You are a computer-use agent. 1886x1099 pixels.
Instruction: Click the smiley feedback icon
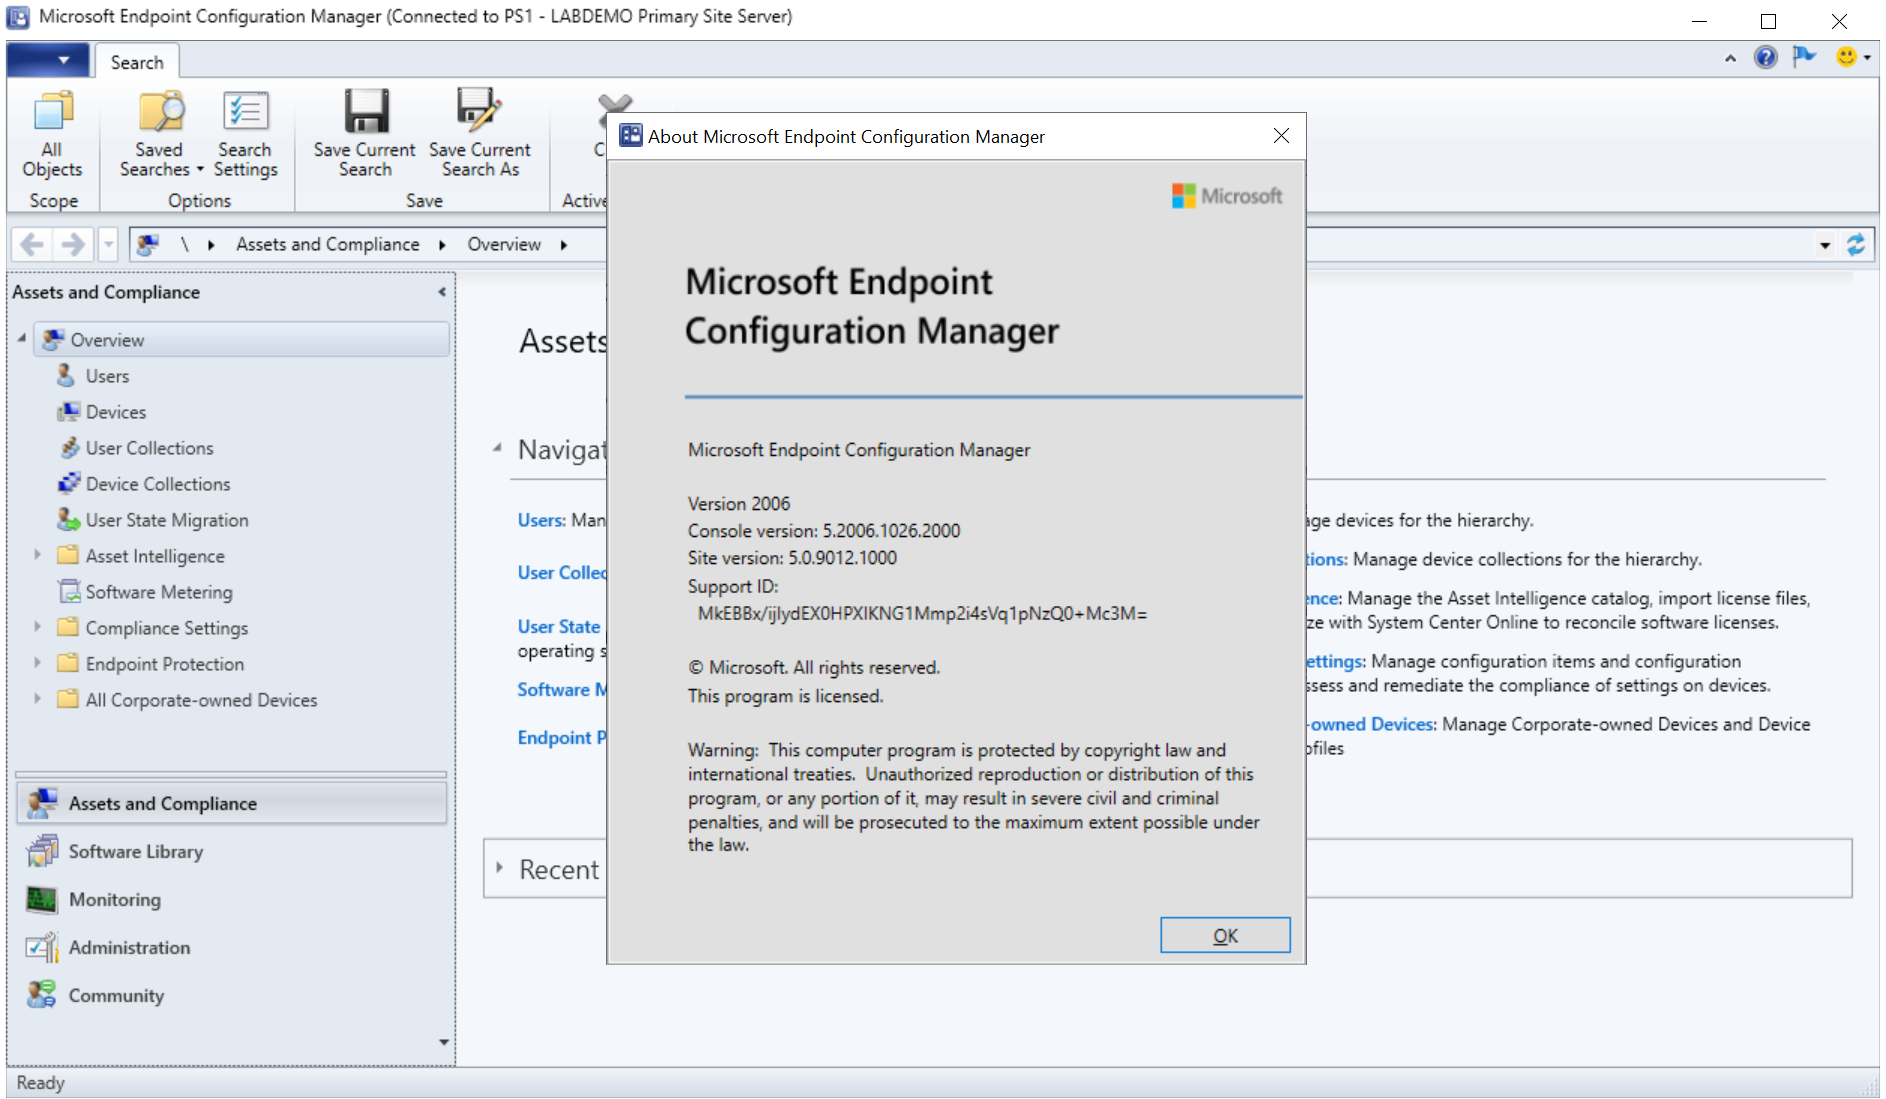1846,58
